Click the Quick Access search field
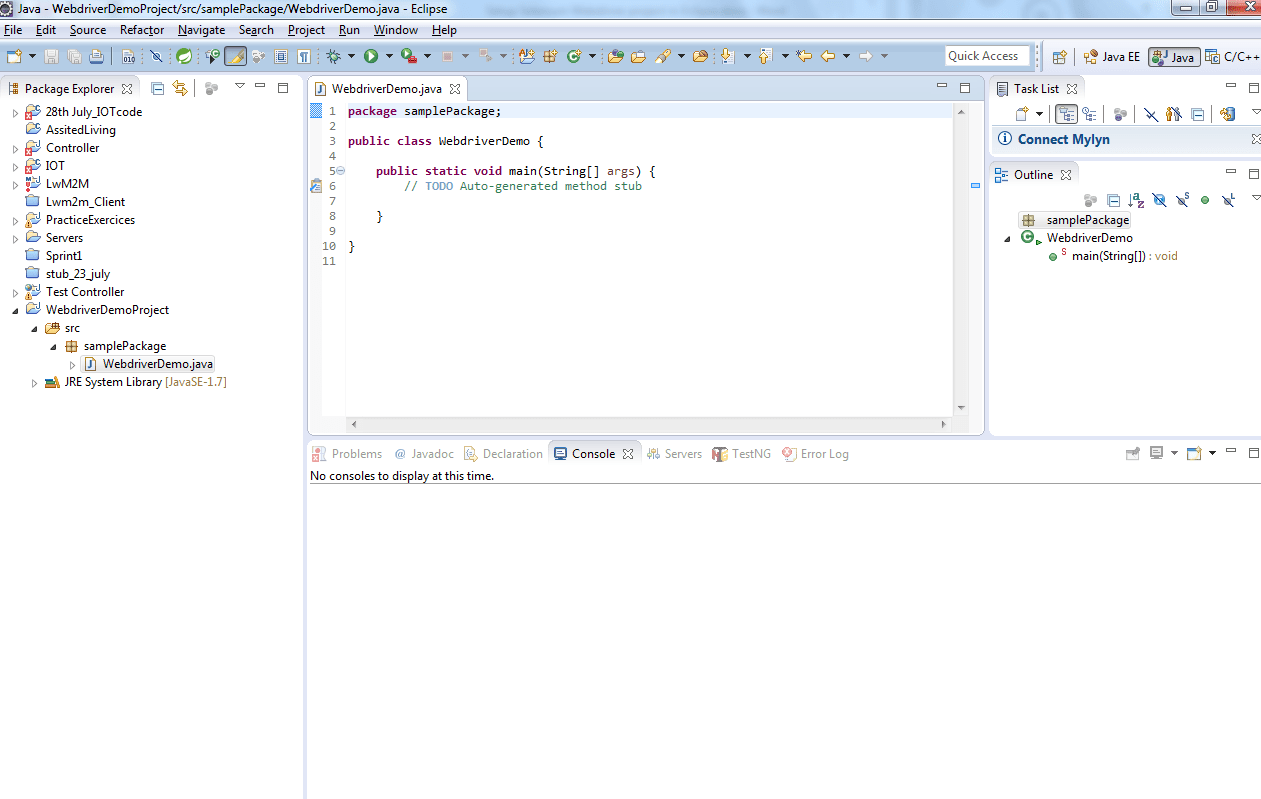The height and width of the screenshot is (799, 1261). 986,56
